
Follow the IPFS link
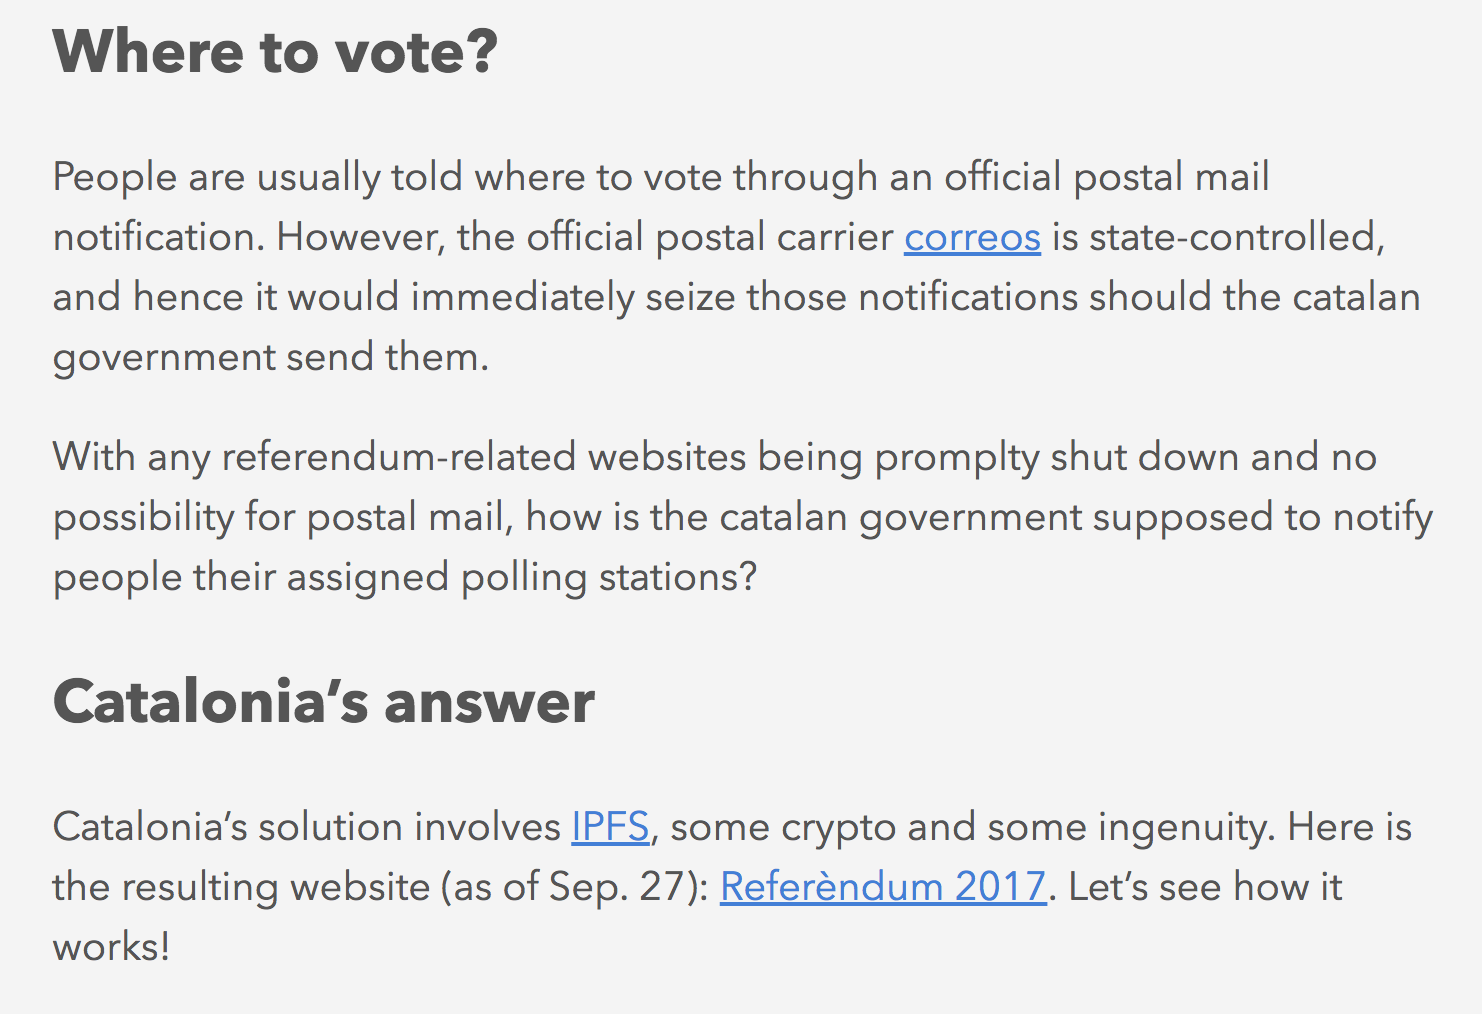click(x=610, y=828)
